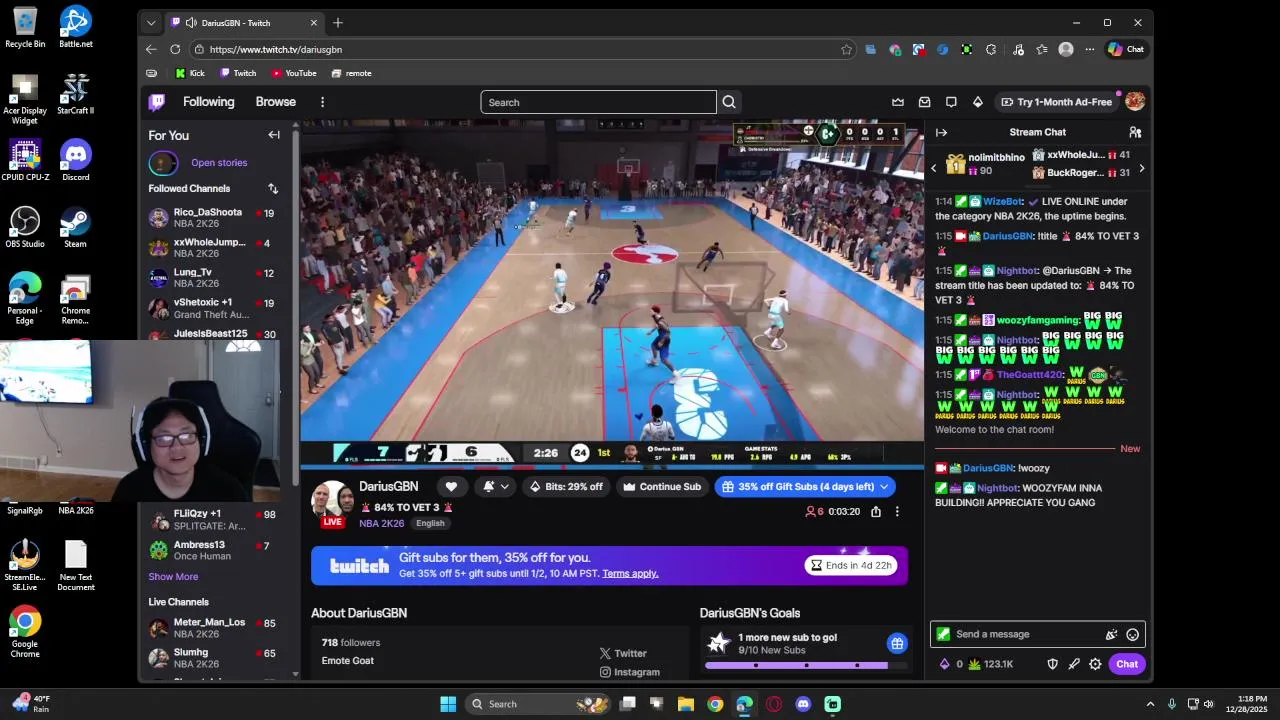The height and width of the screenshot is (720, 1280).
Task: Click the 35% off Gift Subs button
Action: pyautogui.click(x=805, y=487)
